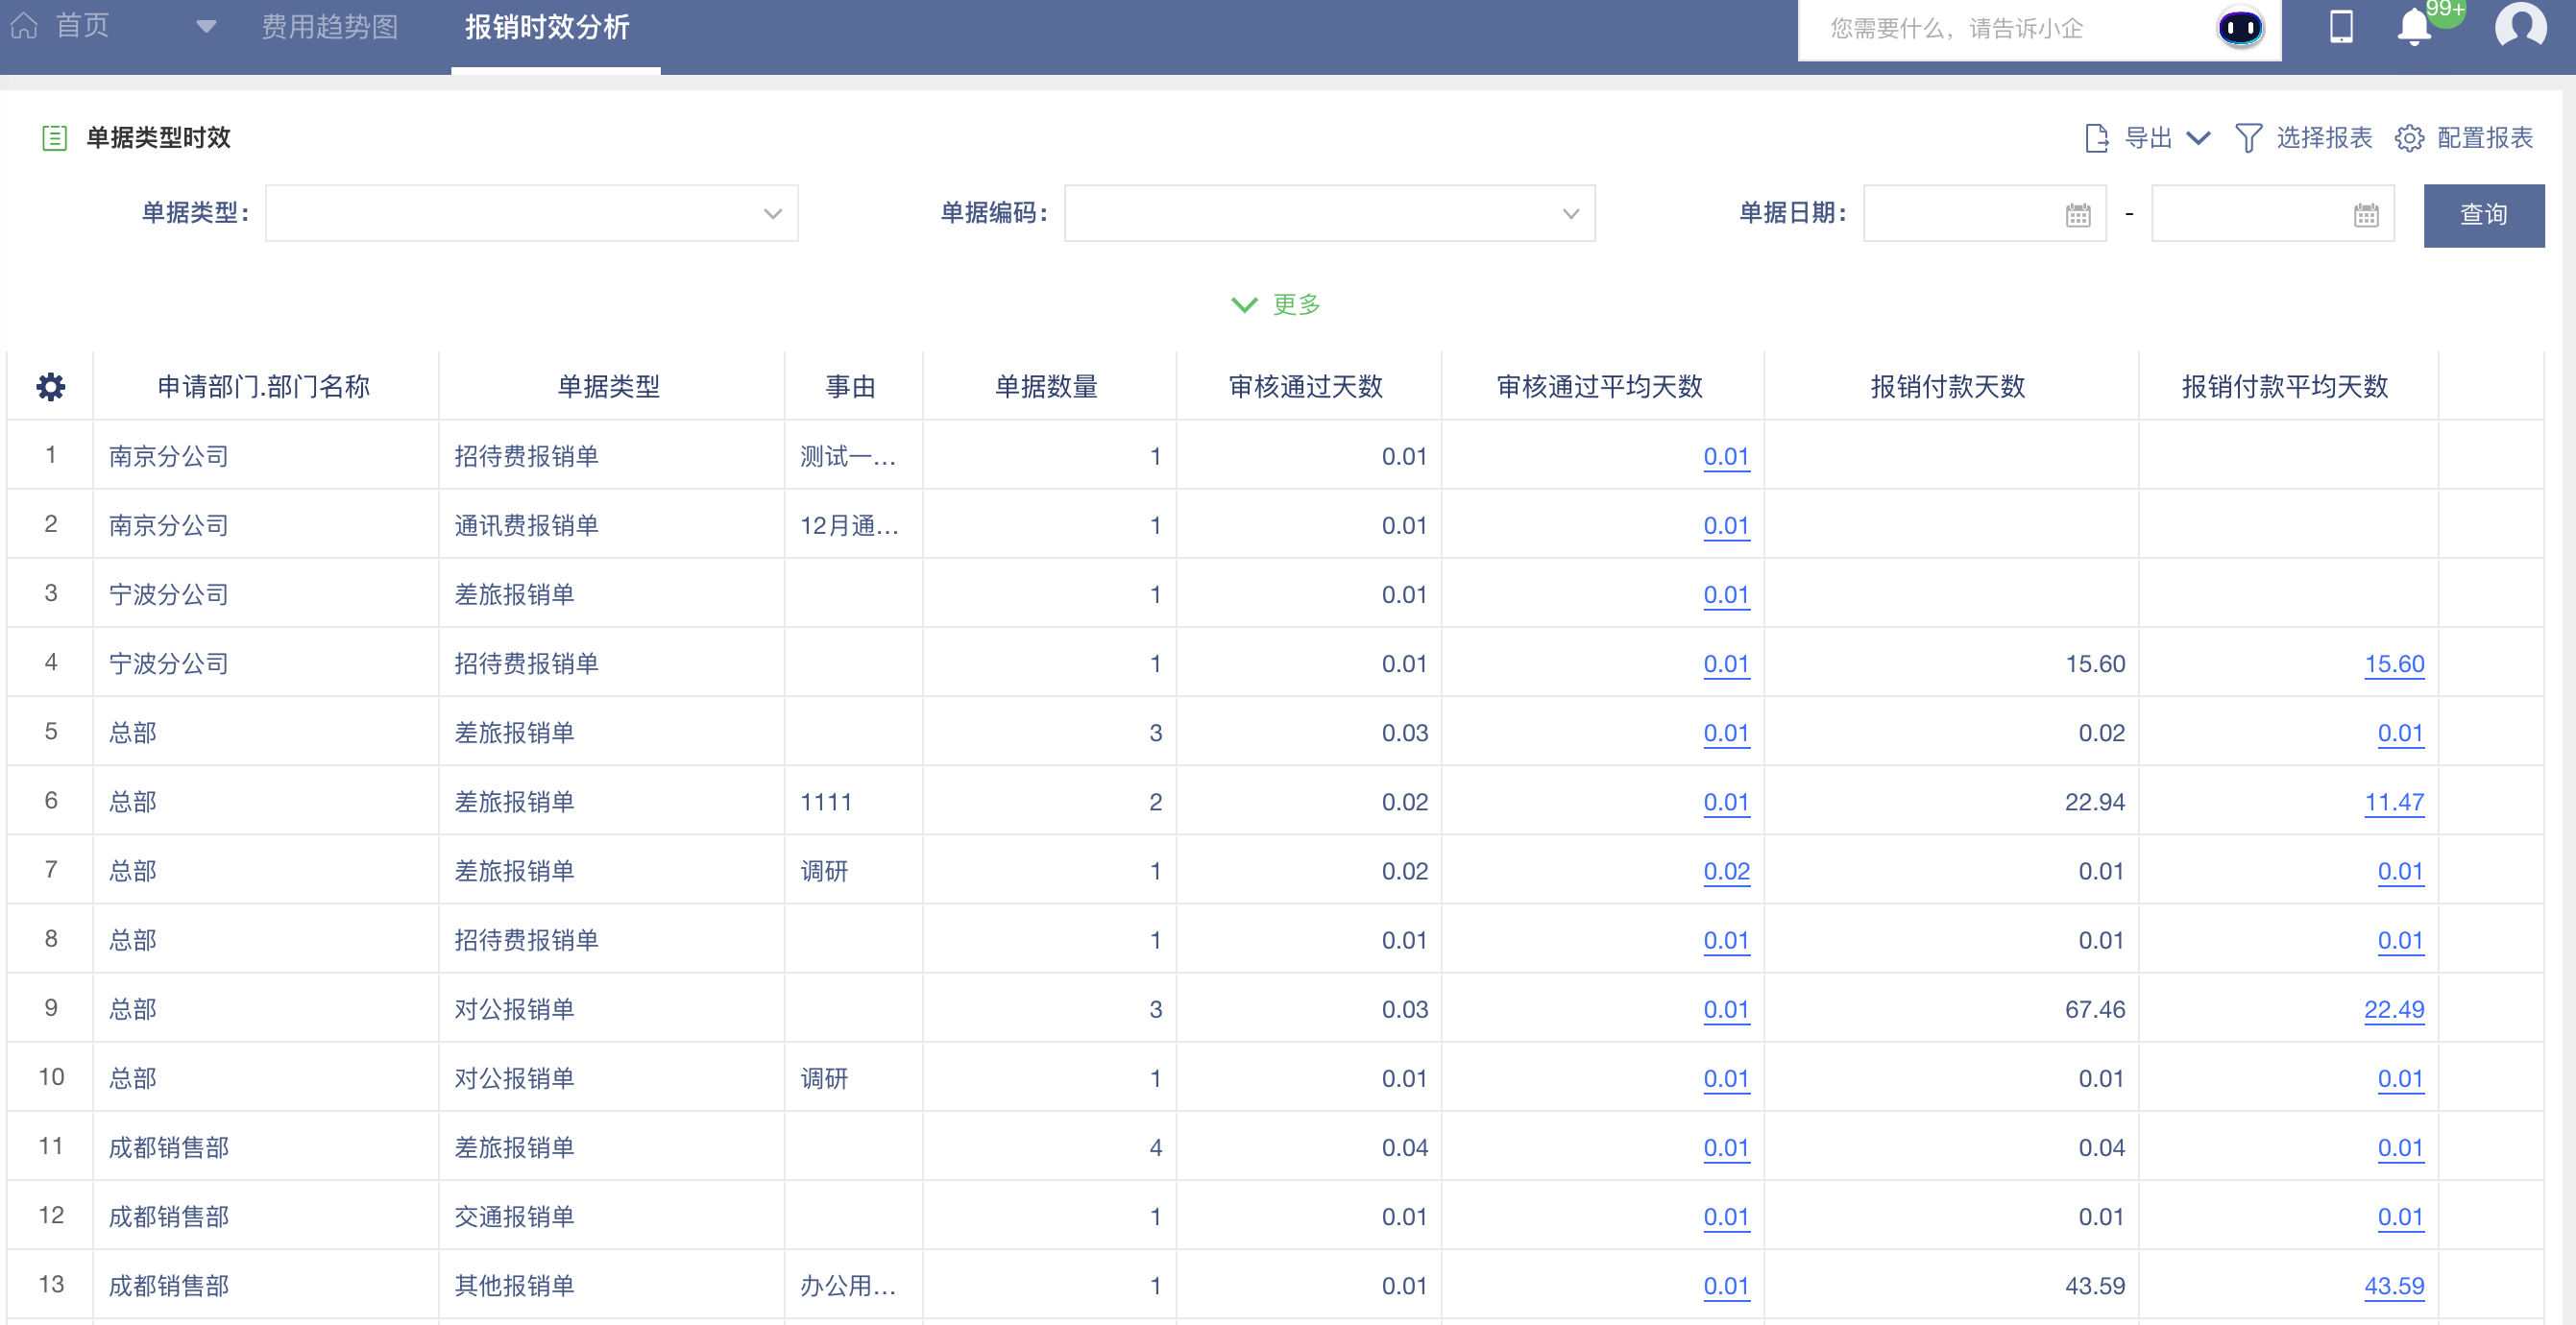Go to 首页 in the navigation bar

coord(83,25)
